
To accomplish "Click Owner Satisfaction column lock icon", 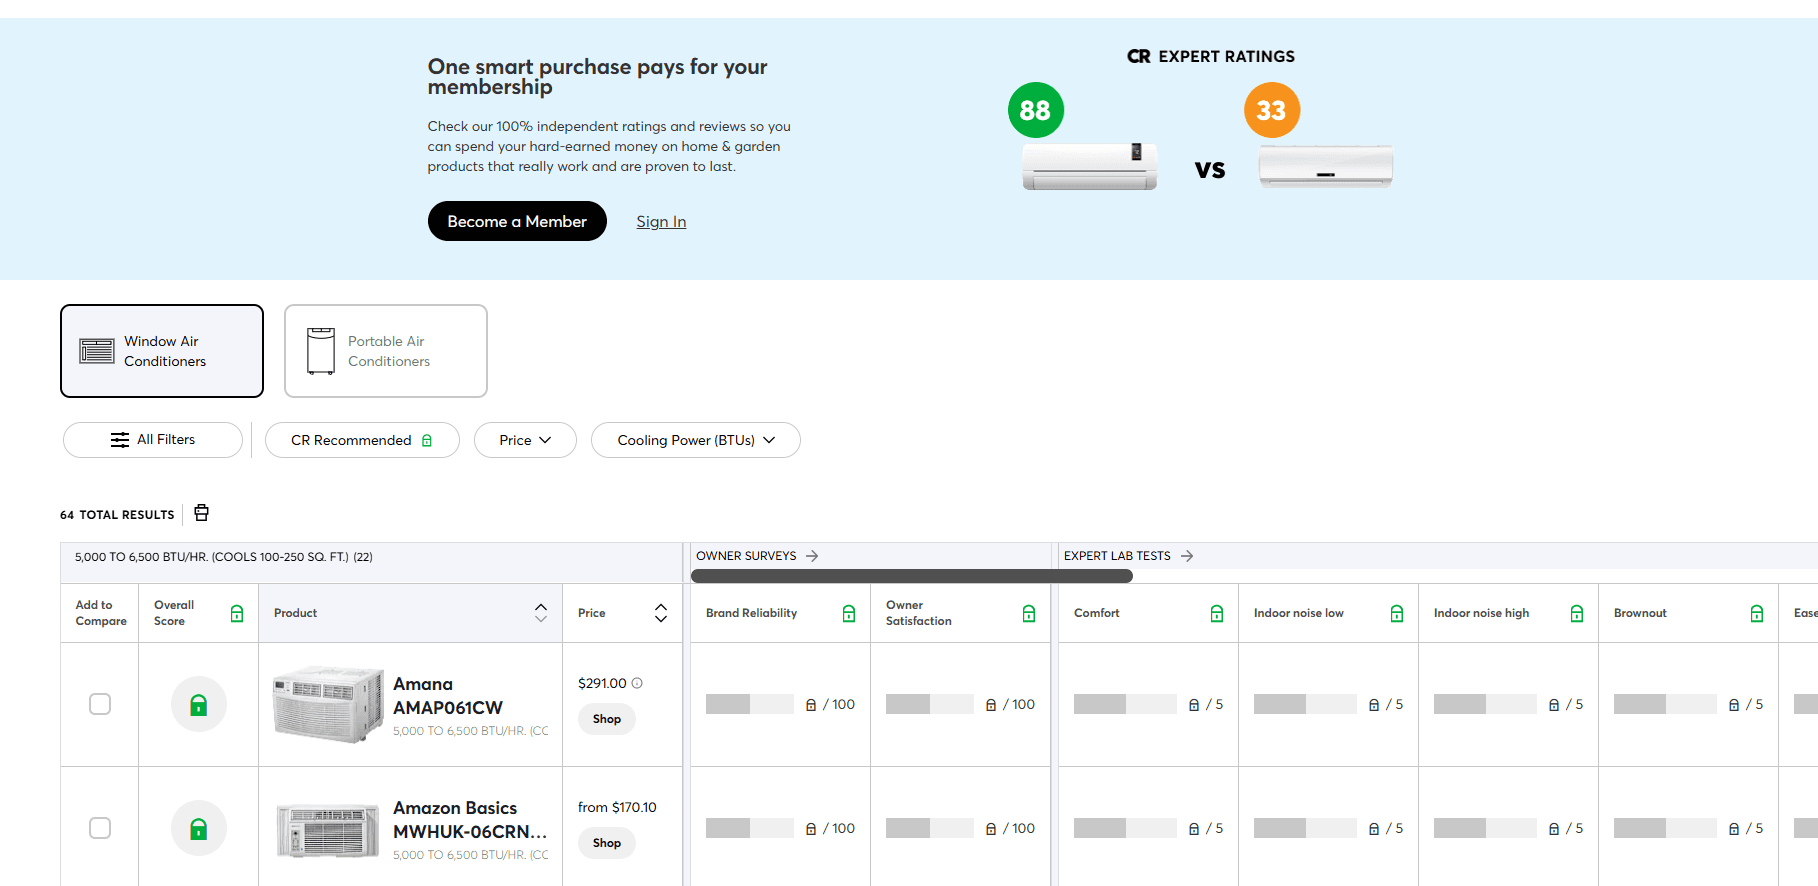I will point(1029,613).
